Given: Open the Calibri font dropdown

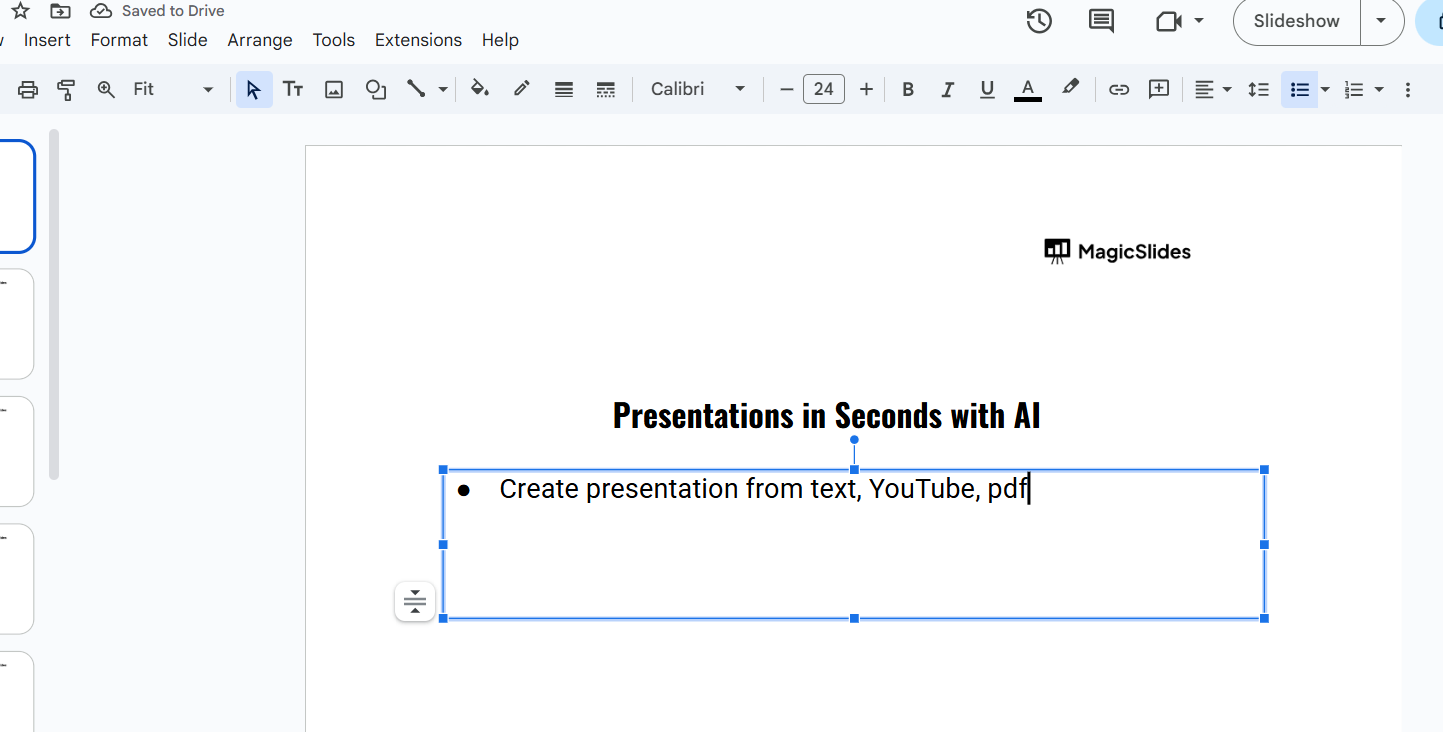Looking at the screenshot, I should click(698, 89).
